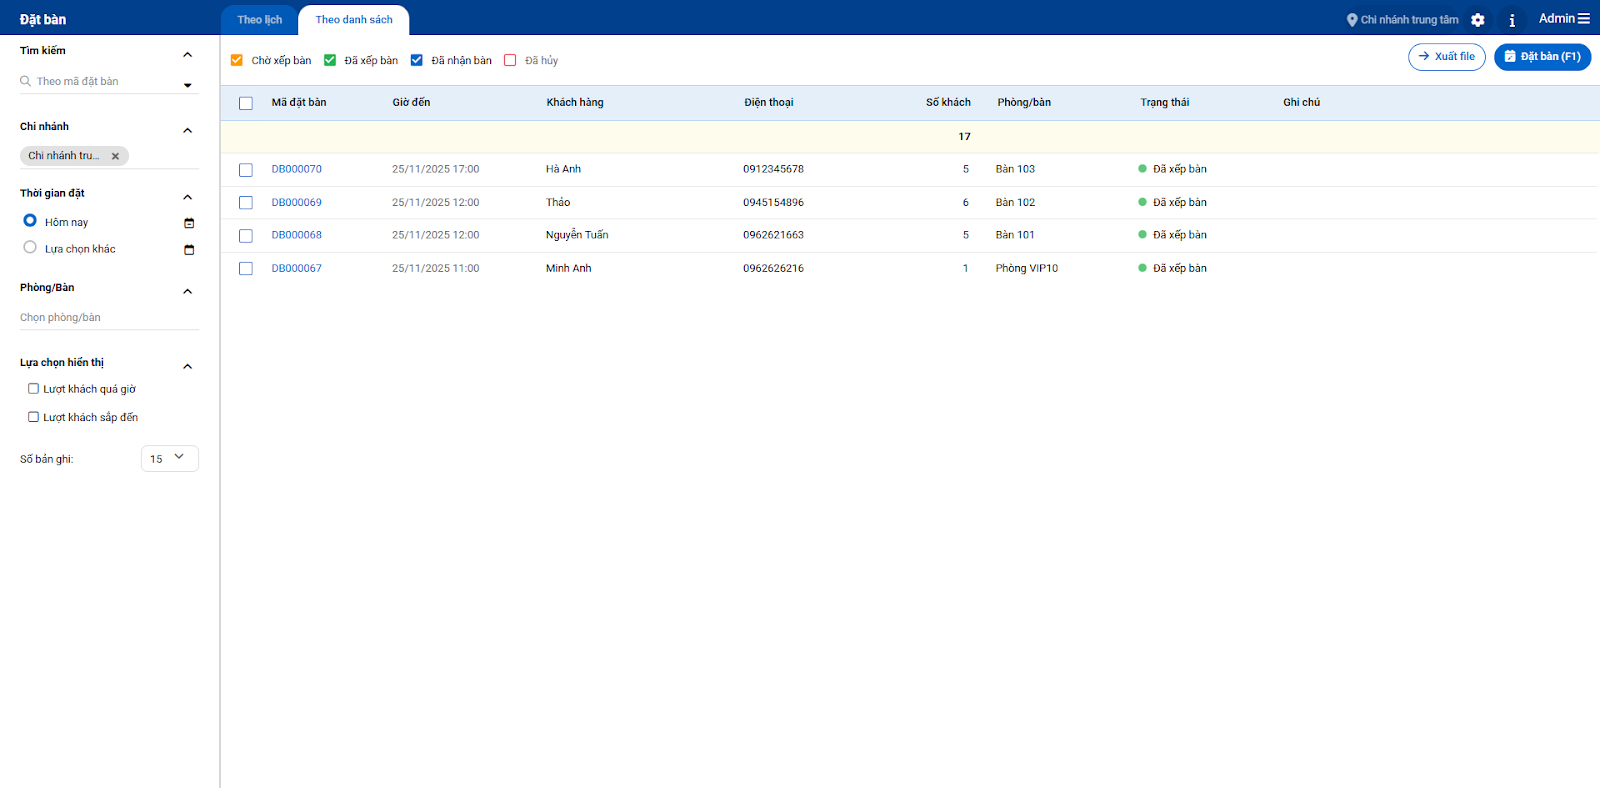Image resolution: width=1600 pixels, height=788 pixels.
Task: Click the Xuất file button
Action: 1446,57
